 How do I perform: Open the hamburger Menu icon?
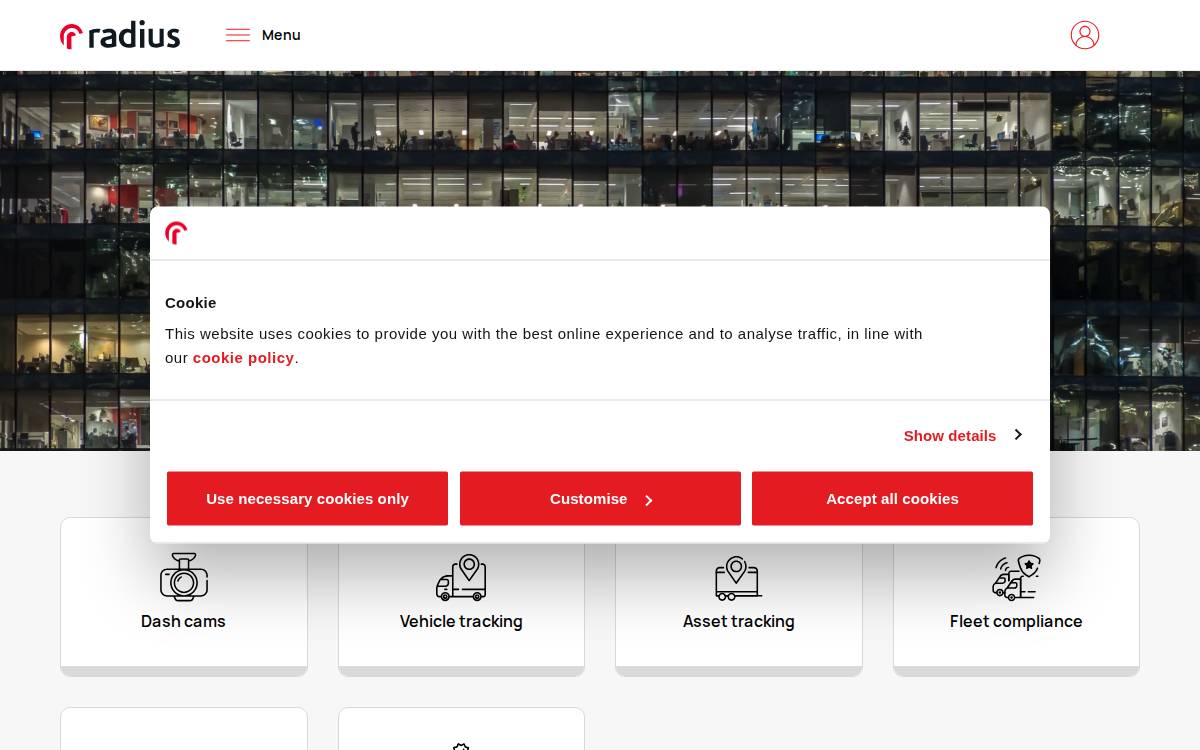(238, 35)
